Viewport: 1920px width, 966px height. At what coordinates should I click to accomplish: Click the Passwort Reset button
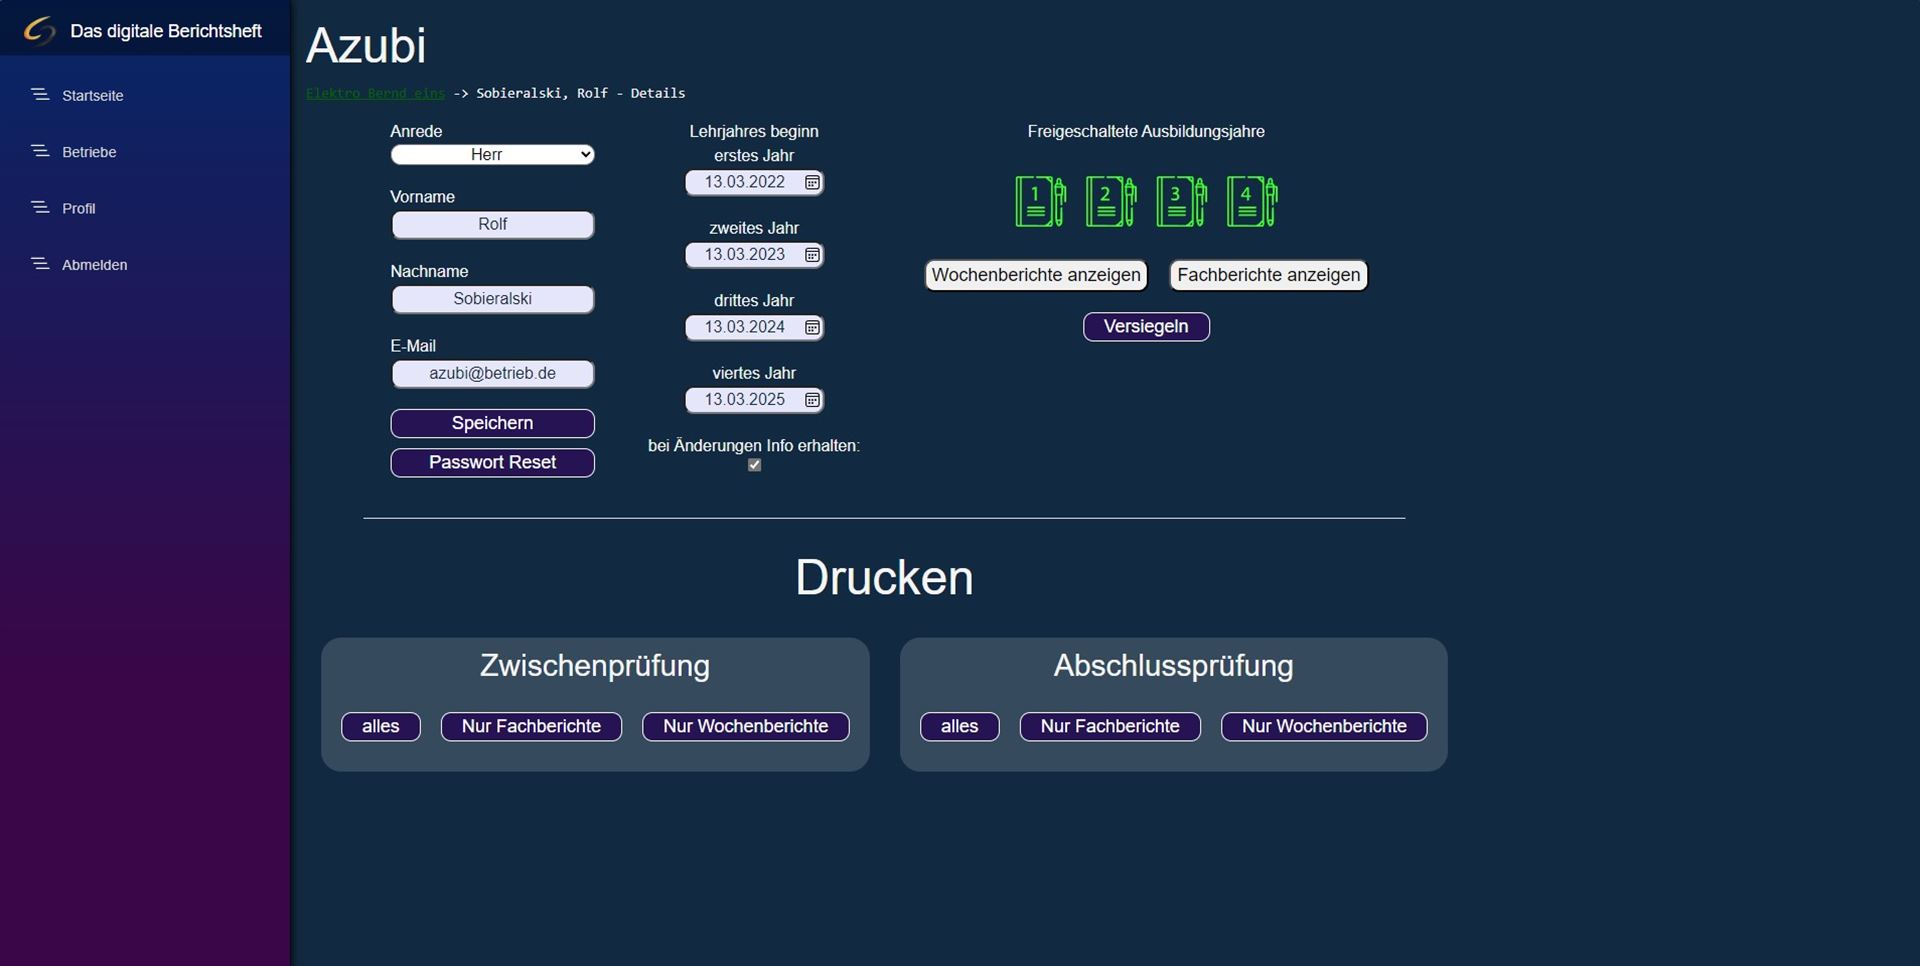[492, 462]
